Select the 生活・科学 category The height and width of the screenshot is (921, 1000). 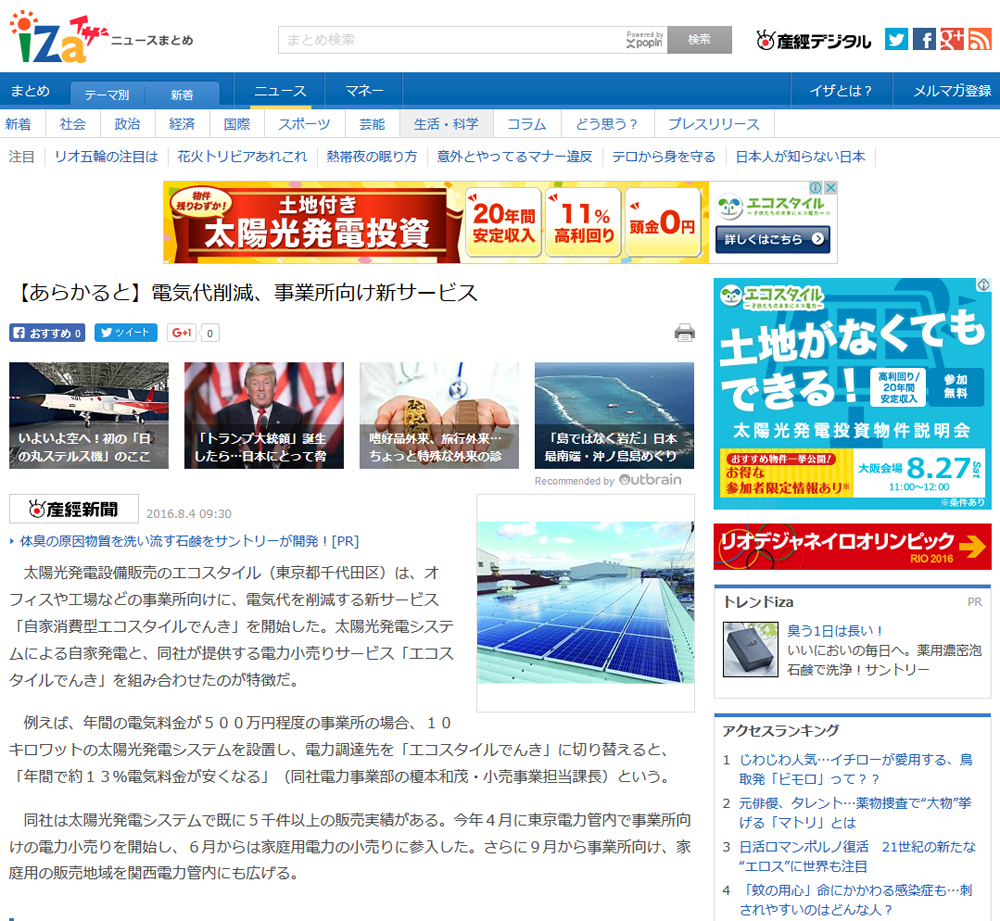[x=446, y=124]
